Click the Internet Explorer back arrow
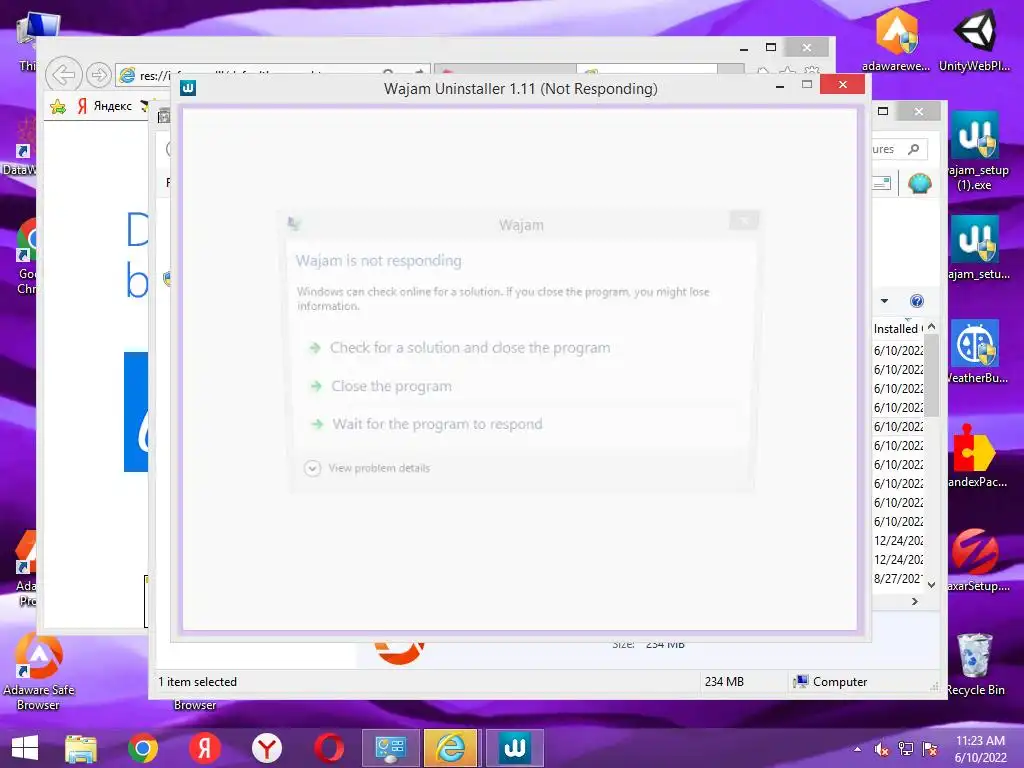 63,75
